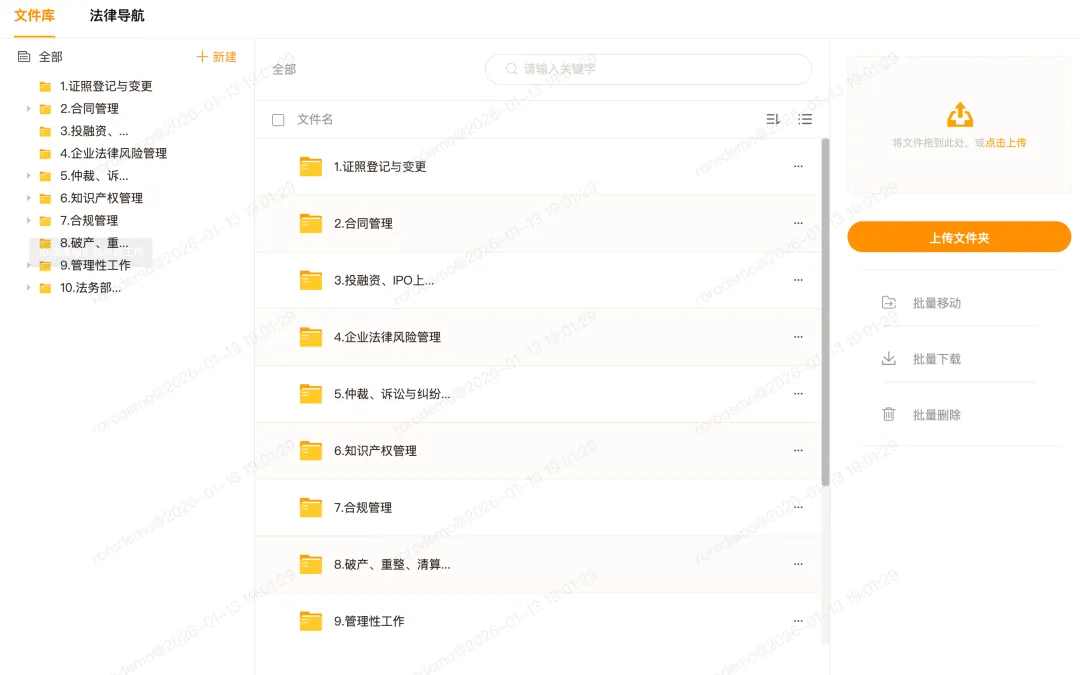Image resolution: width=1080 pixels, height=675 pixels.
Task: Click the 批量删除 trash icon
Action: tap(889, 414)
